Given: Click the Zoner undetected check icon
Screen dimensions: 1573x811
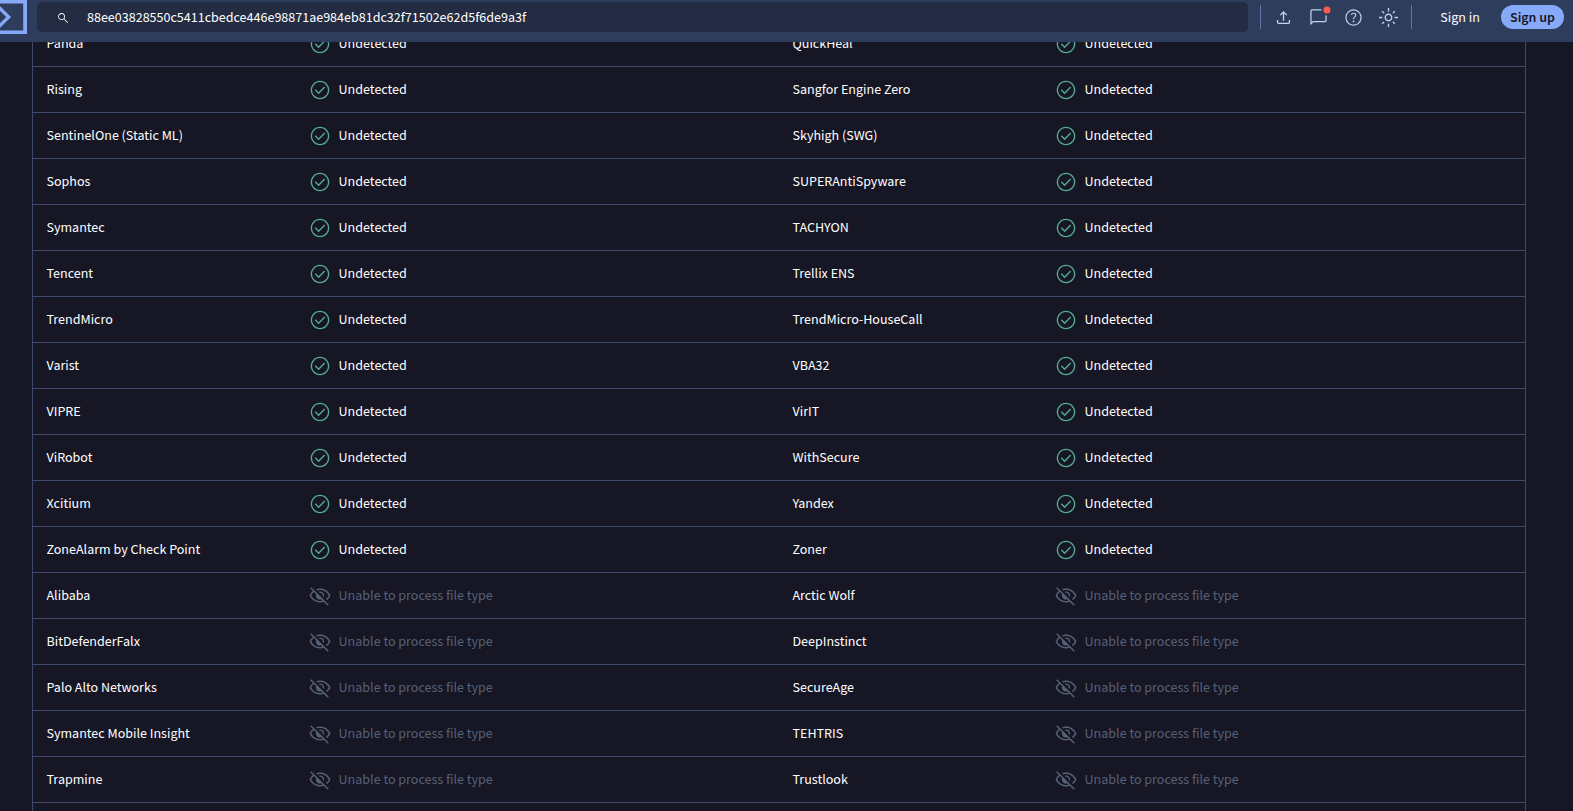Looking at the screenshot, I should [x=1066, y=550].
